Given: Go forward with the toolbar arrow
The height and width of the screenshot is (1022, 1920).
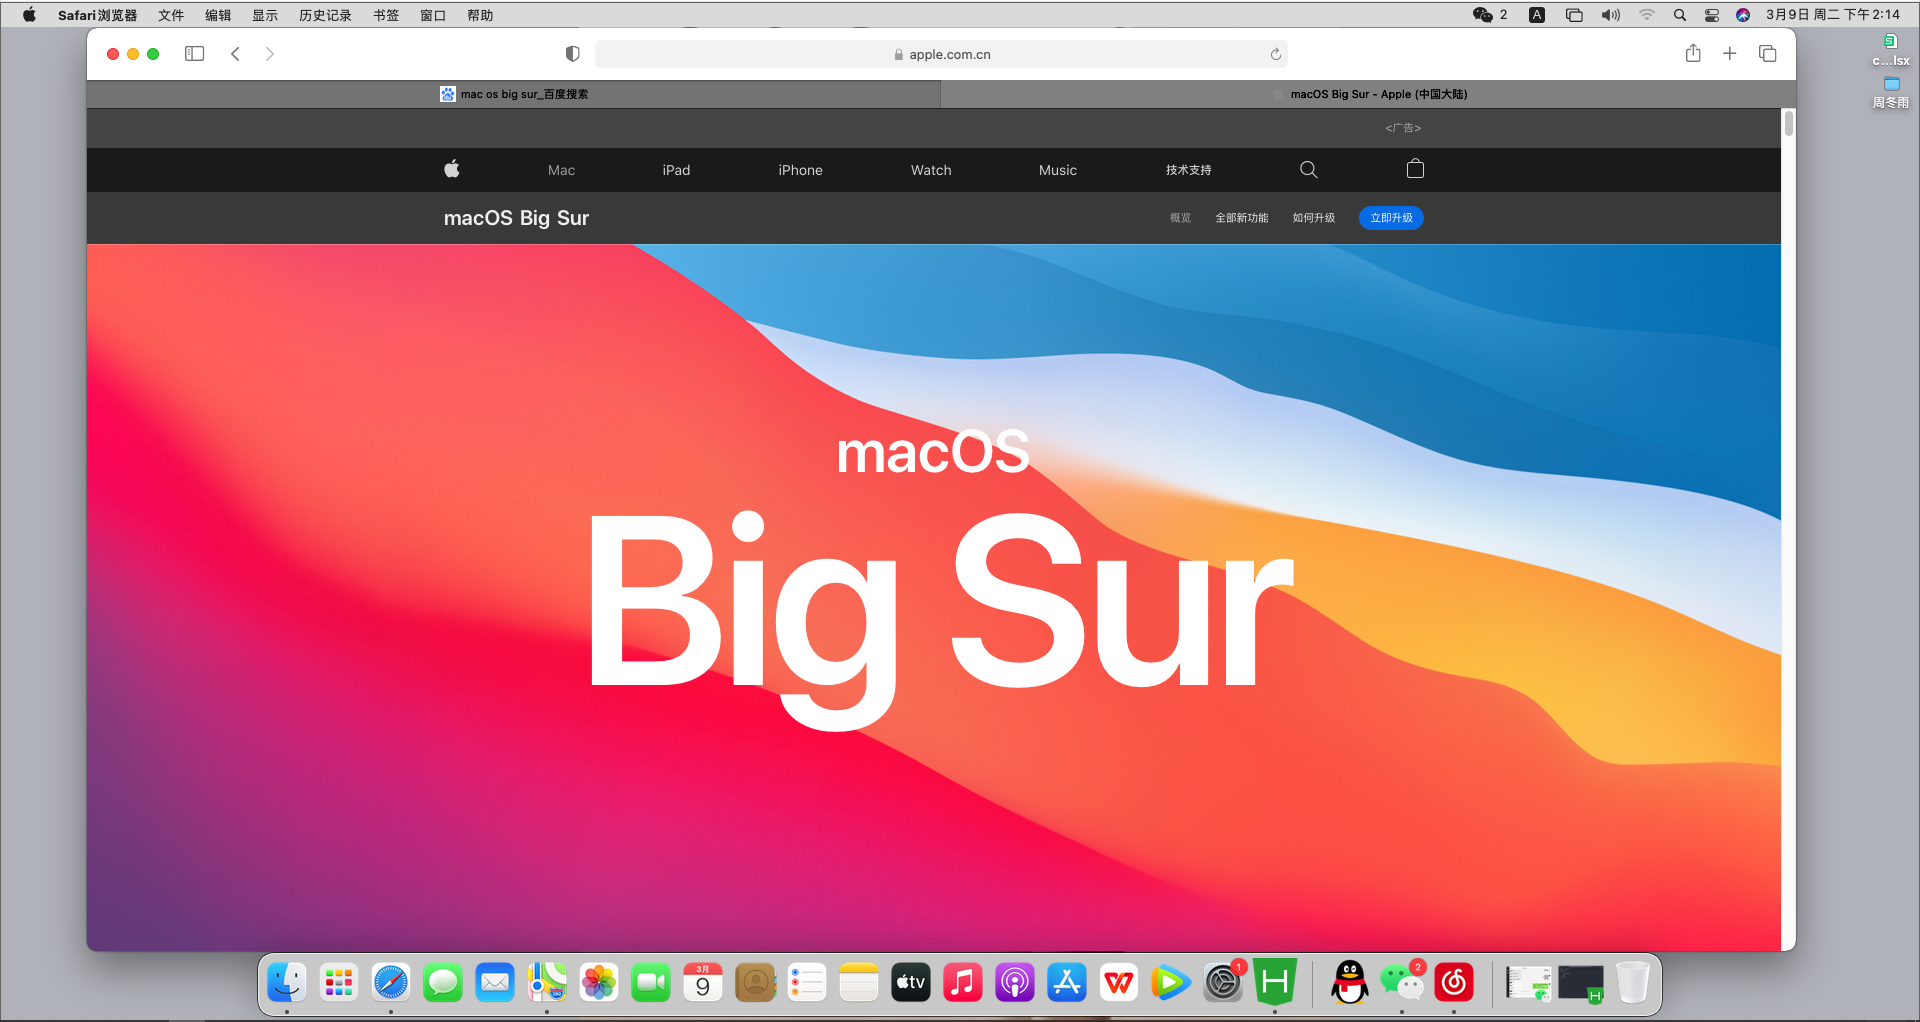Looking at the screenshot, I should [269, 54].
